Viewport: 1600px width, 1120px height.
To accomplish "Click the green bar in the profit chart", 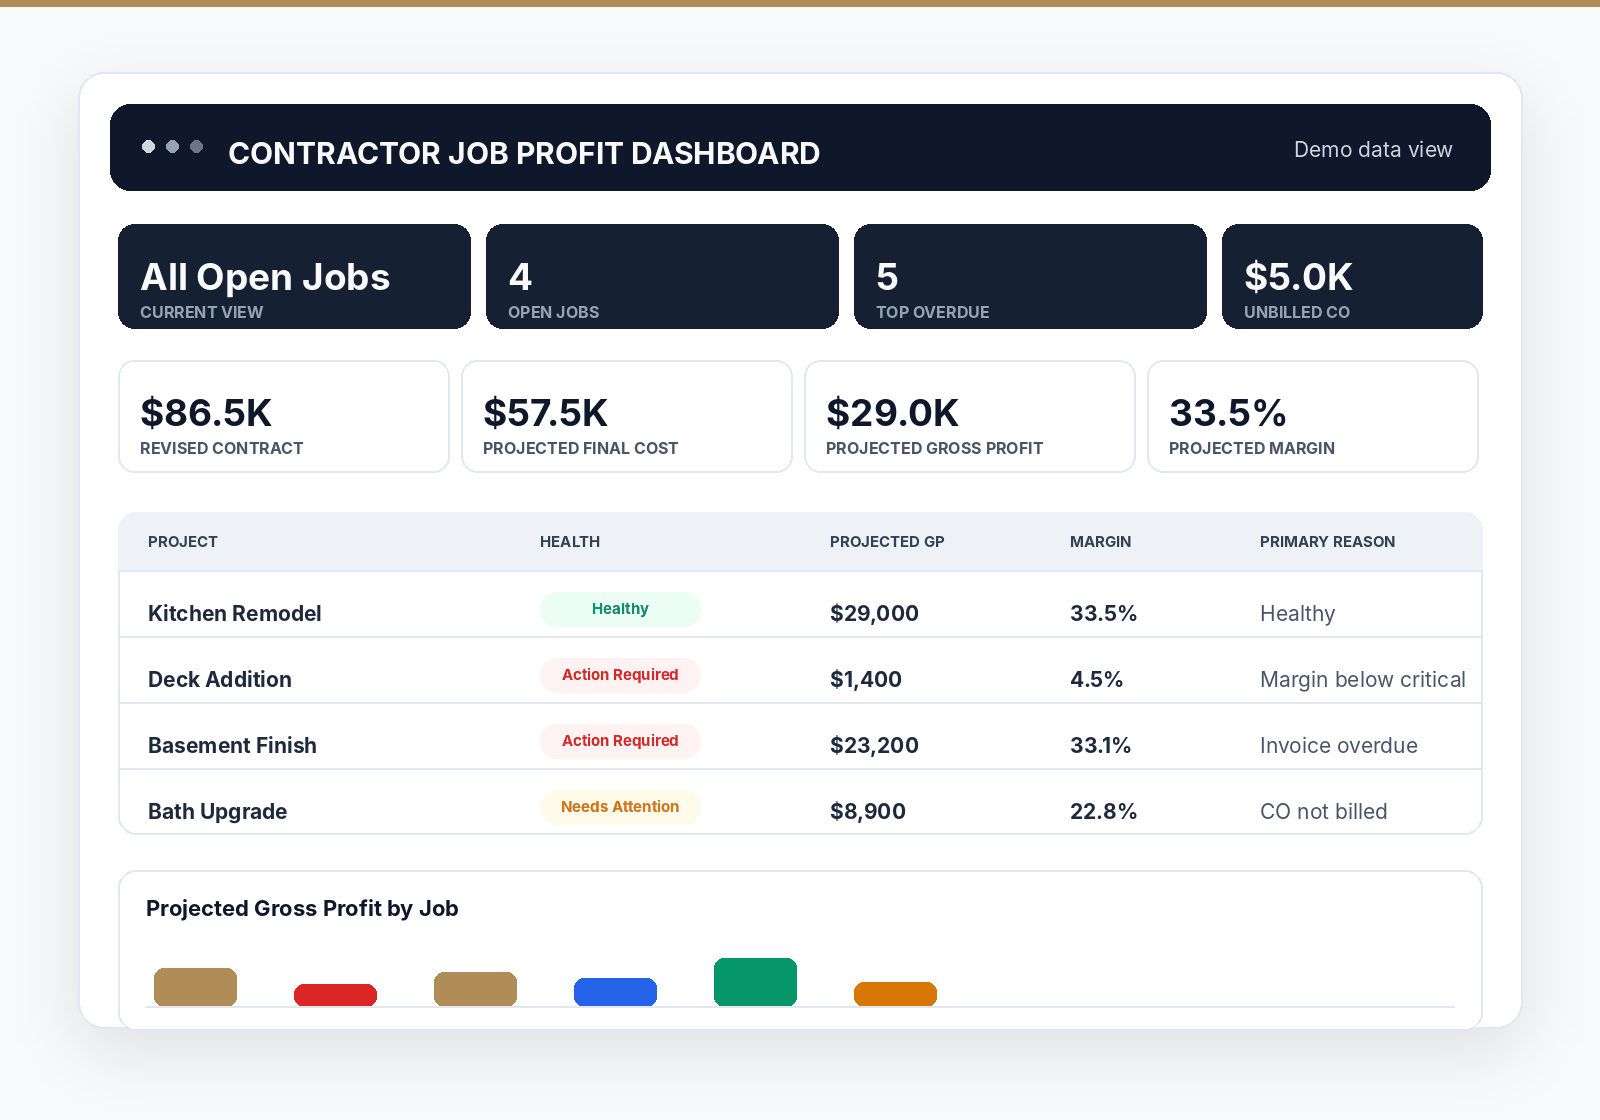I will click(x=755, y=982).
